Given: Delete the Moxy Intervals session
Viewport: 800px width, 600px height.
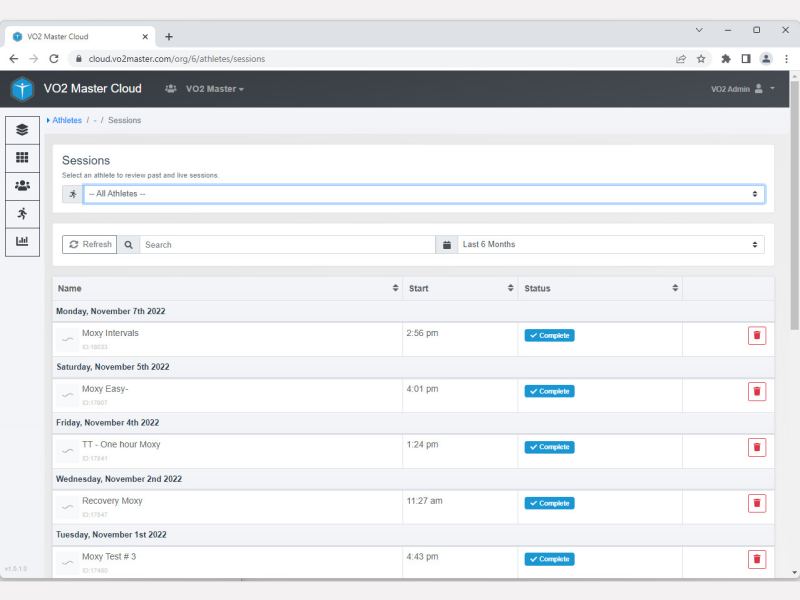Looking at the screenshot, I should 757,336.
